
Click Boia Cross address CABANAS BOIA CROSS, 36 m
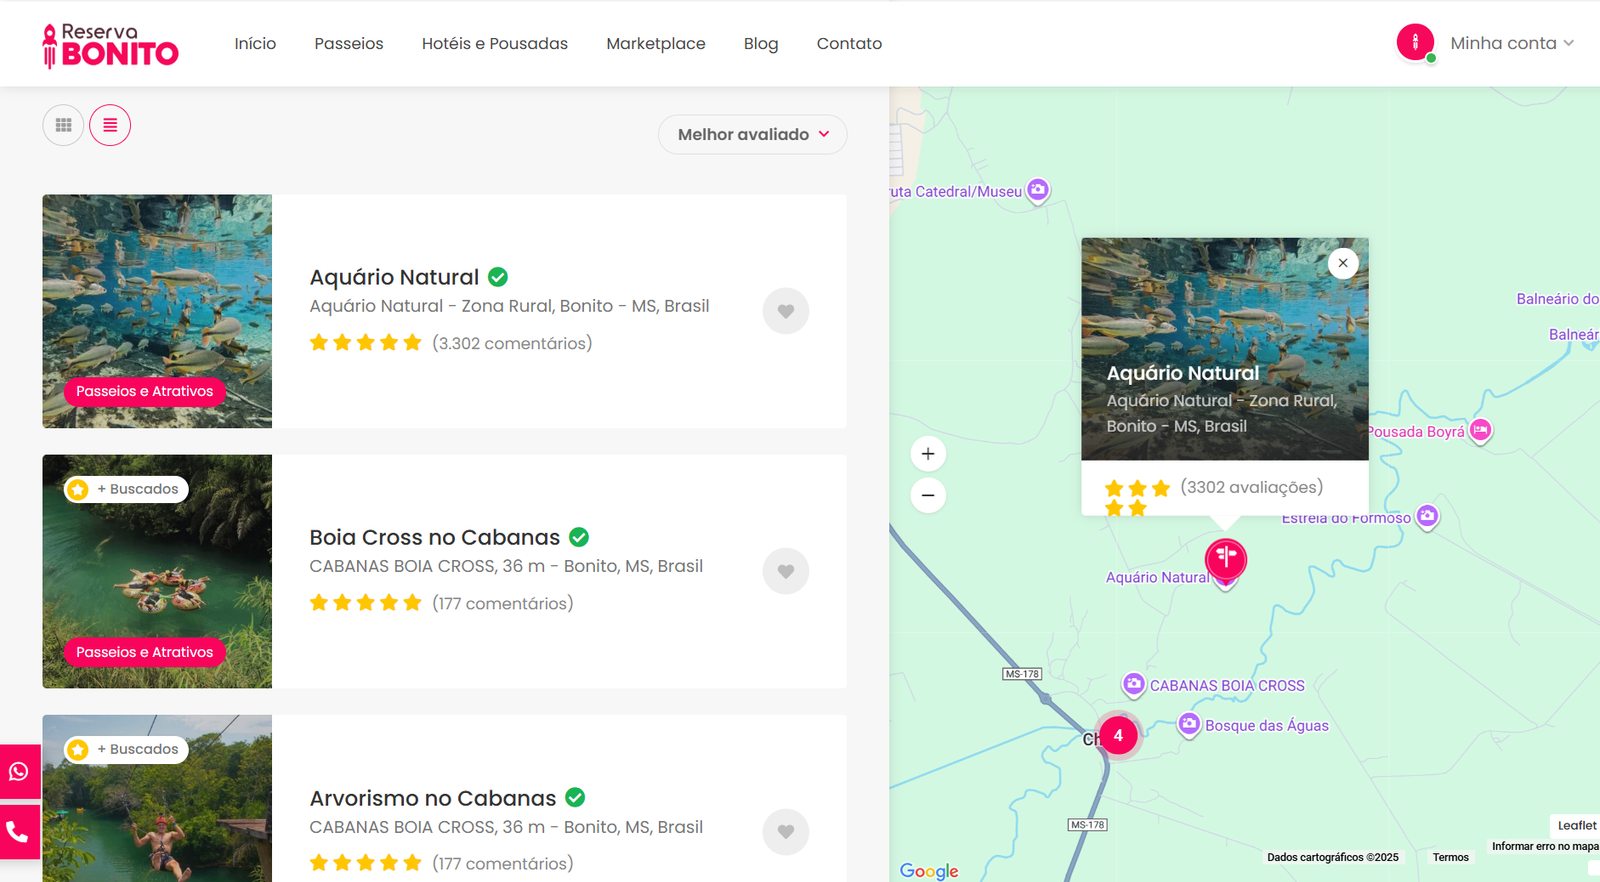click(x=506, y=566)
